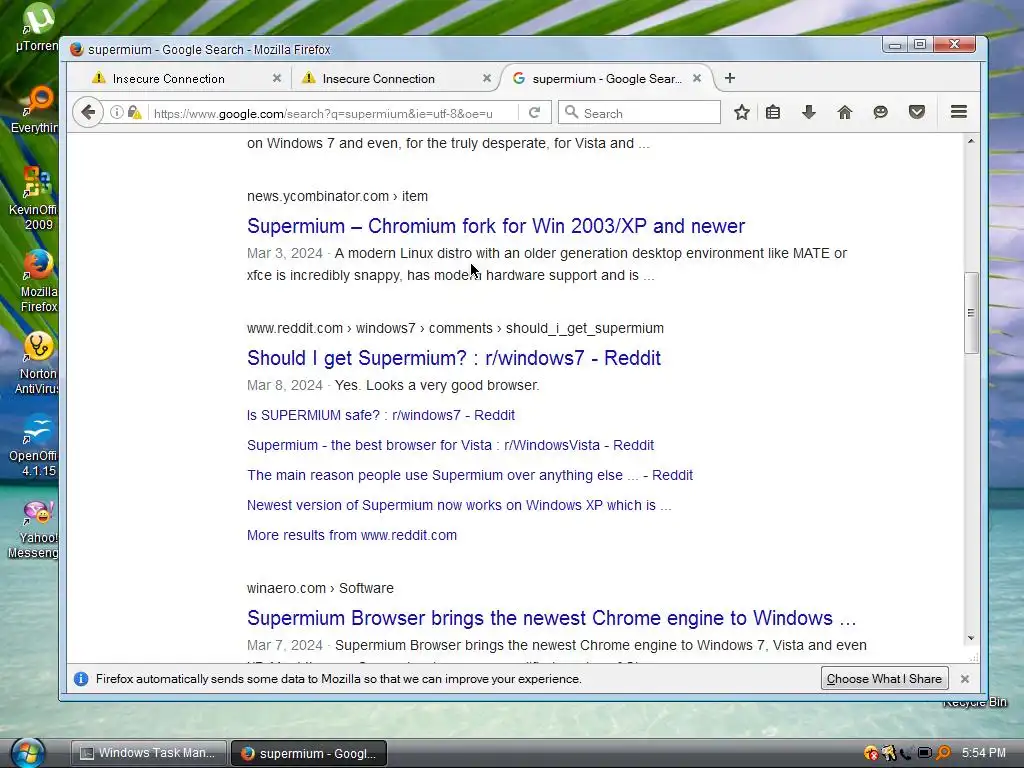
Task: Click news.ycombinator.com › item breadcrumb
Action: click(x=337, y=197)
